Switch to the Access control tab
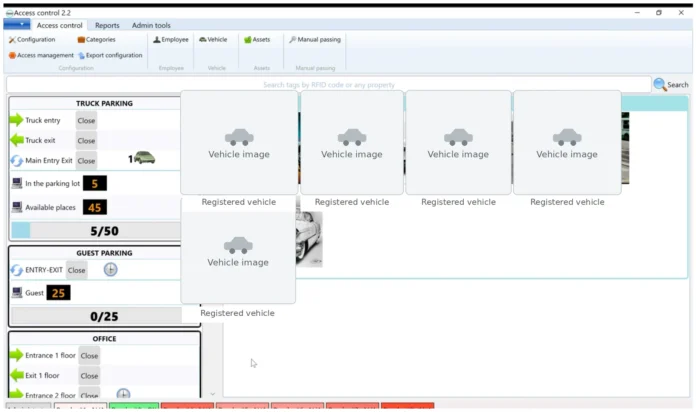 [59, 25]
